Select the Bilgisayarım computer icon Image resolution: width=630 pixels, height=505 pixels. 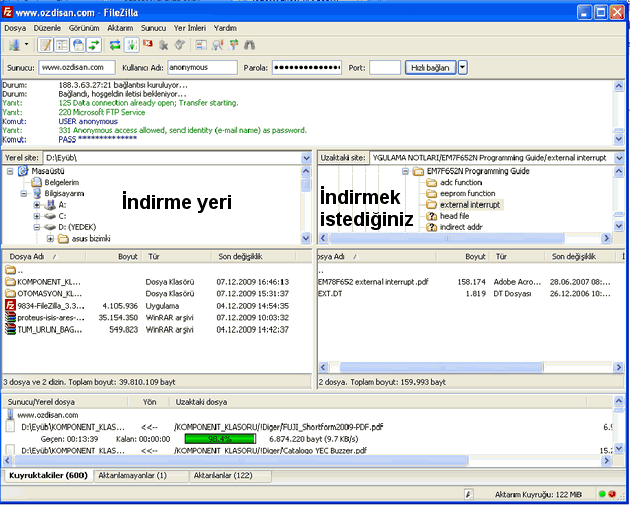pos(37,194)
